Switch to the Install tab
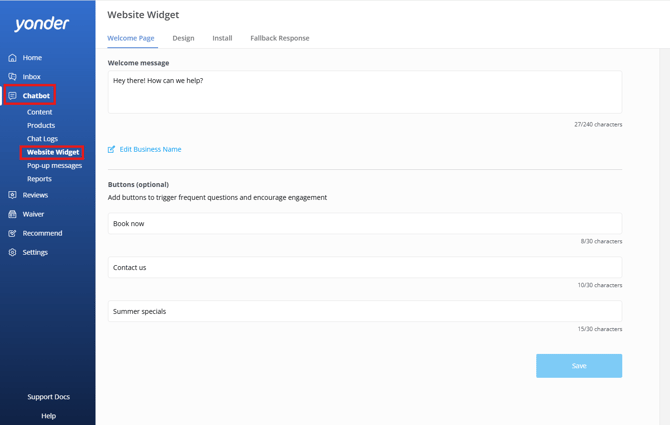This screenshot has width=670, height=425. click(x=222, y=38)
